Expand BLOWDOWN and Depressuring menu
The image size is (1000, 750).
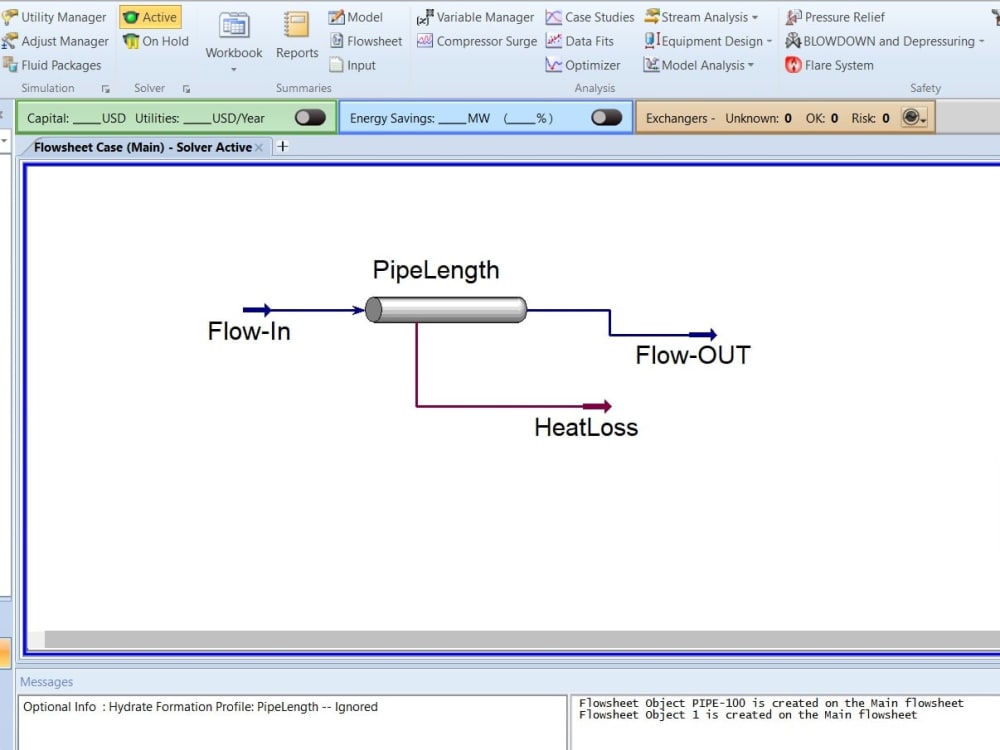click(x=885, y=41)
